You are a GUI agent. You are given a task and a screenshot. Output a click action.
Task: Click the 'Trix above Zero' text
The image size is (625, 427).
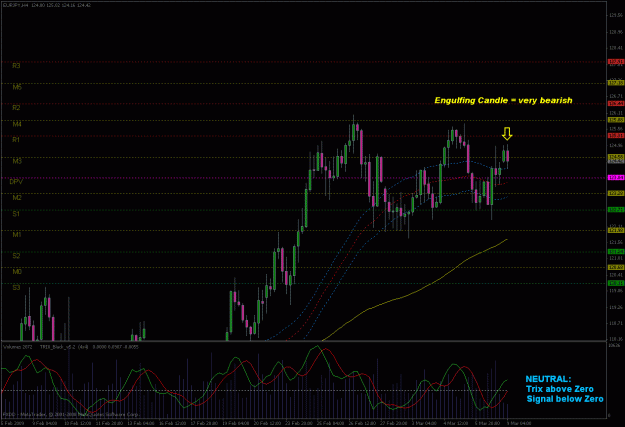tap(560, 389)
